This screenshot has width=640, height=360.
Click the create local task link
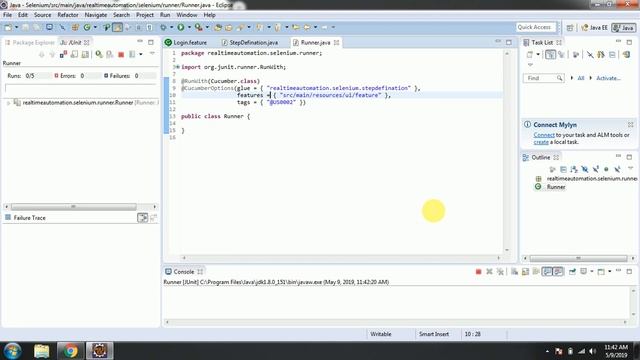click(541, 142)
